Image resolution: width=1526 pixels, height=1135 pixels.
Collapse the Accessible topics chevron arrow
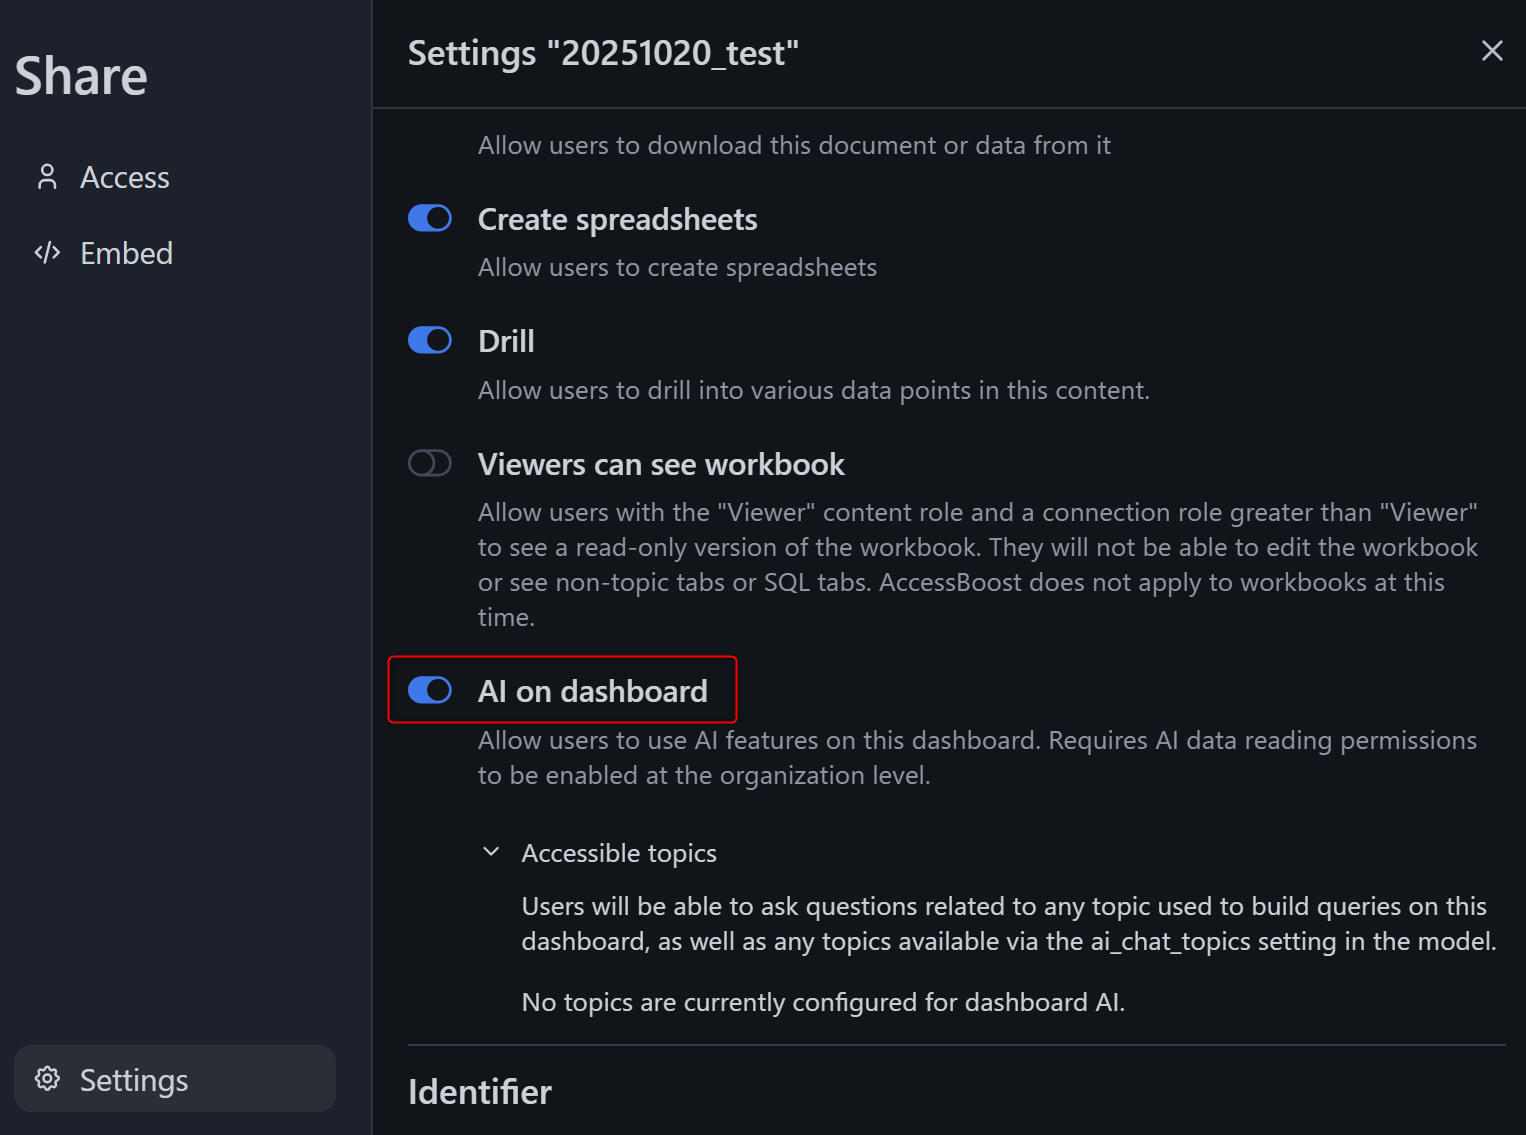491,852
